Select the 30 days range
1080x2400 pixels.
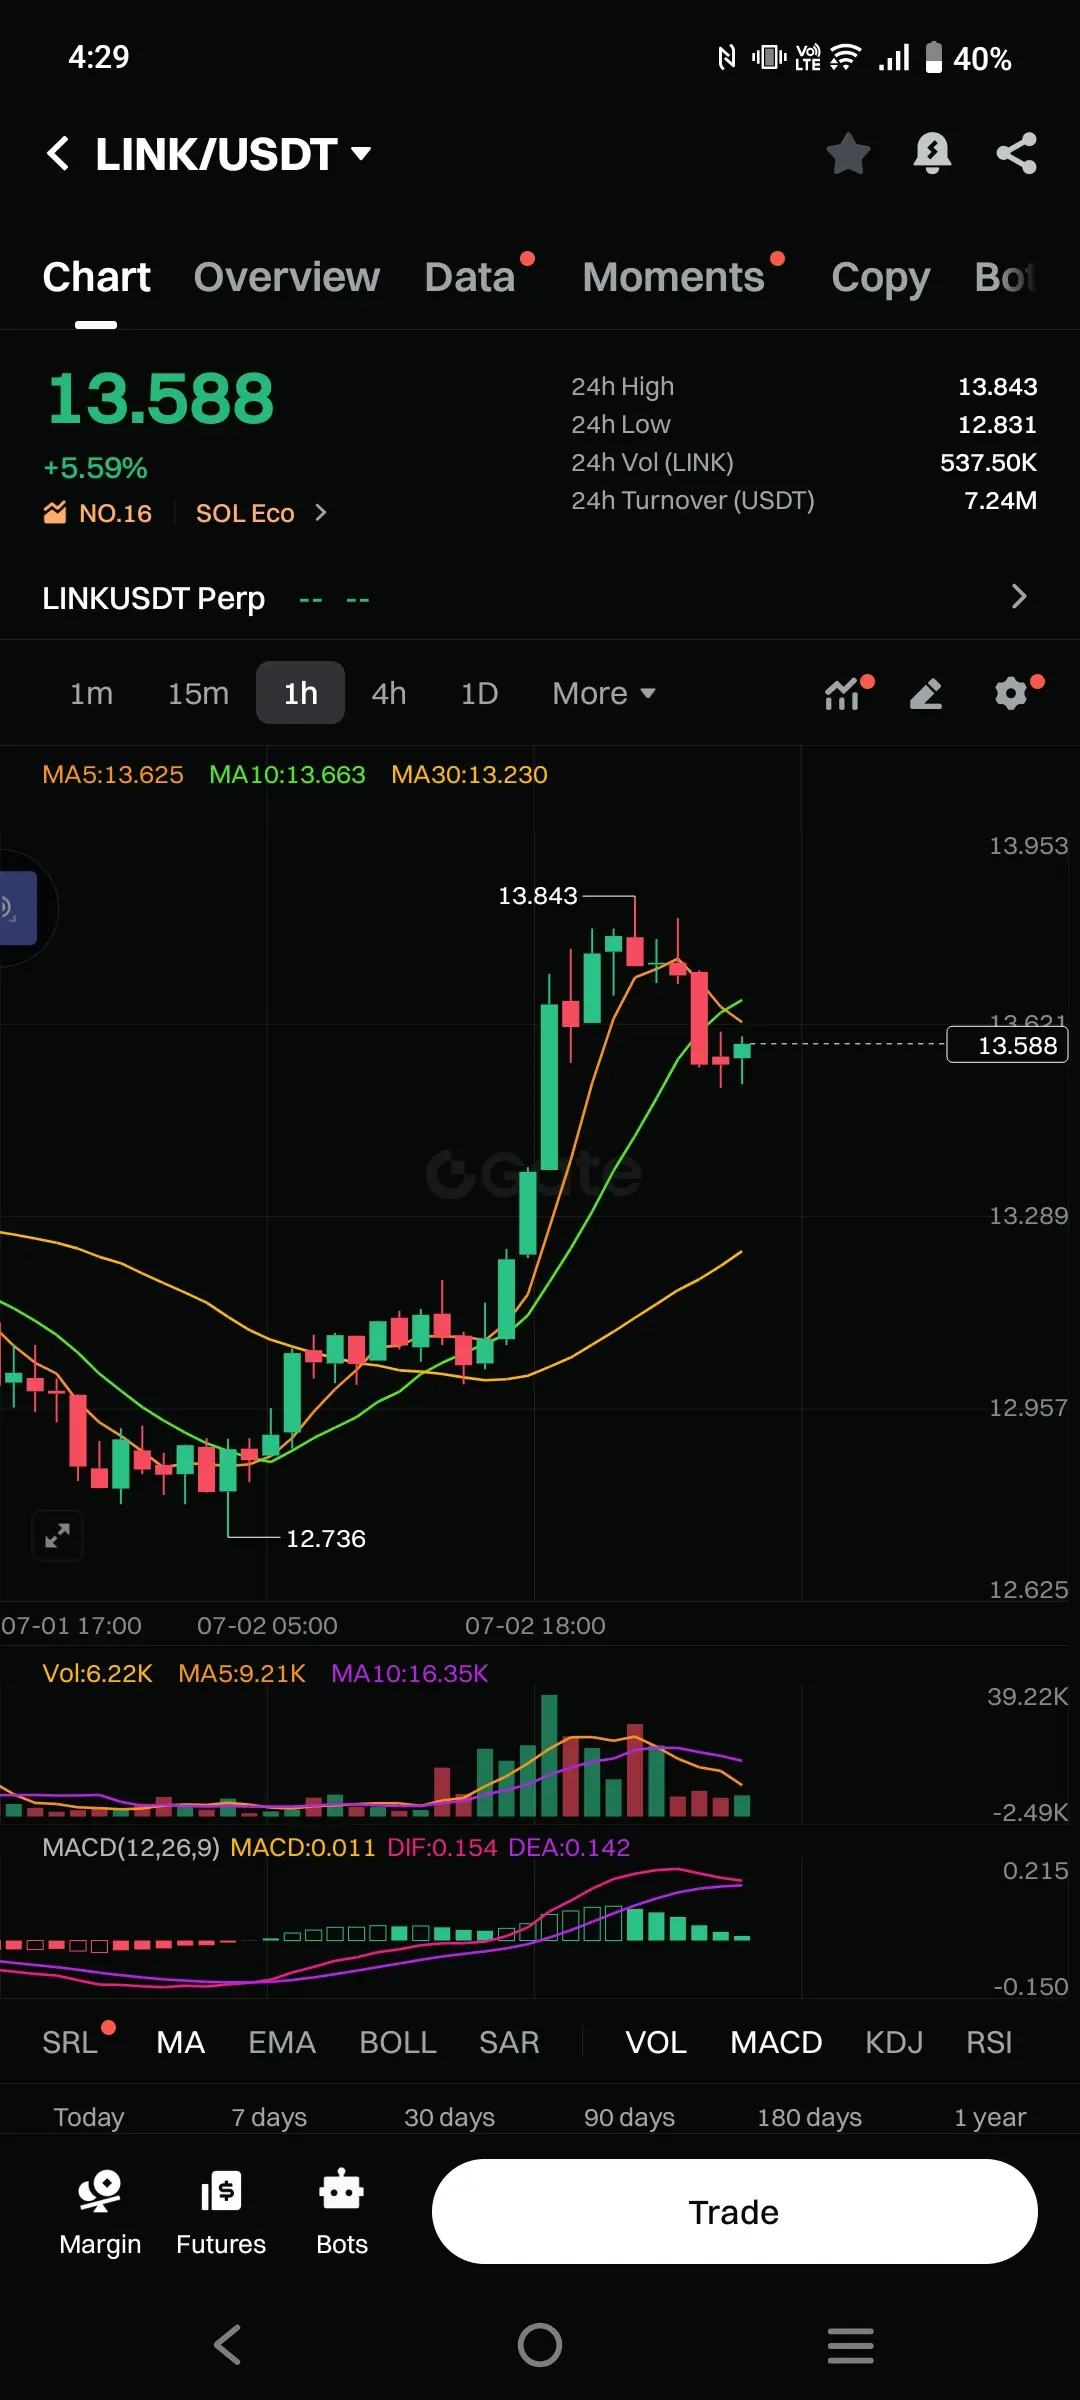450,2118
